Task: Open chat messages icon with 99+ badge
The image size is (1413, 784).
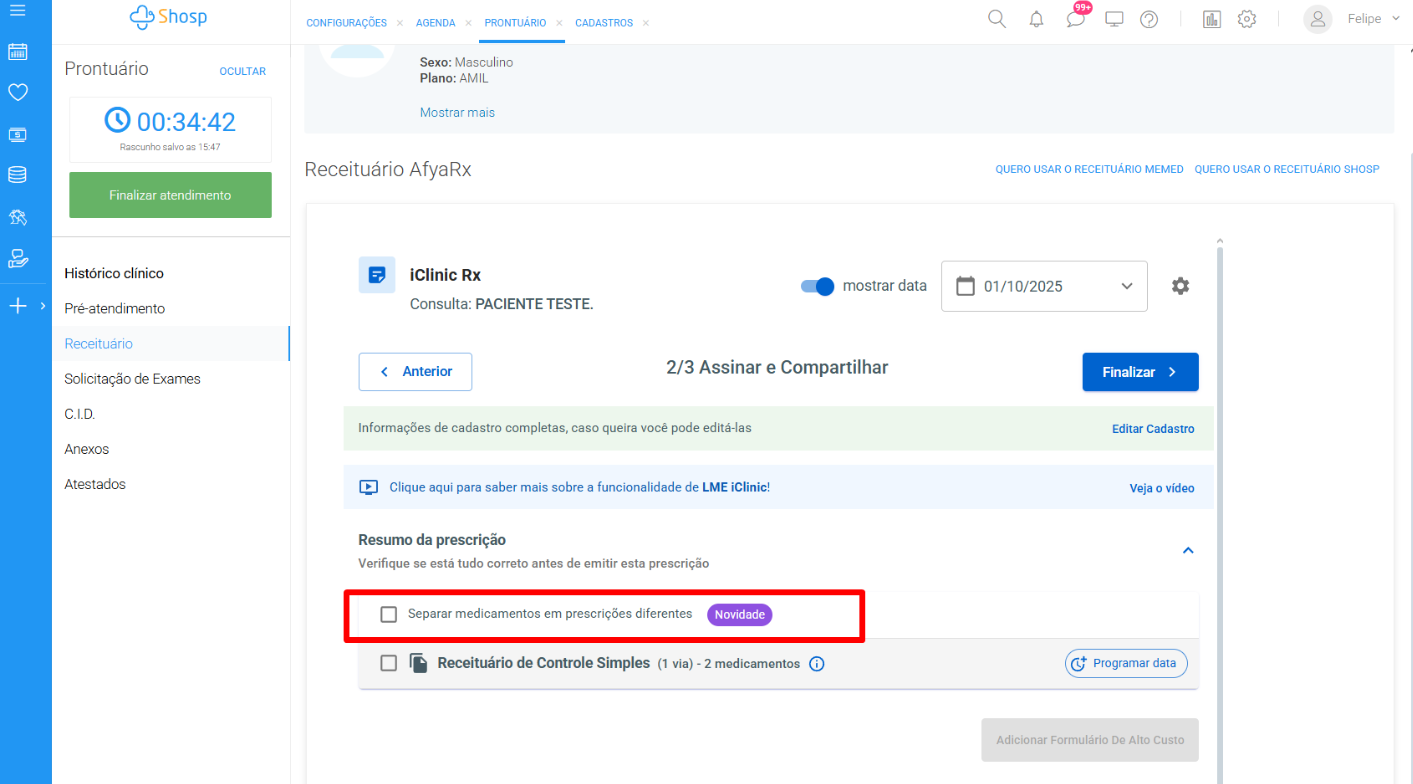Action: pos(1076,19)
